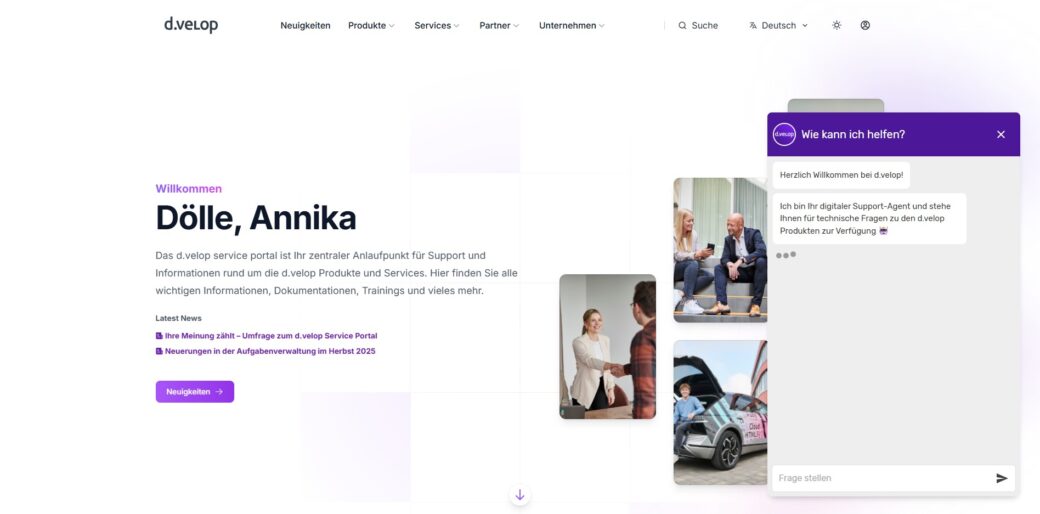Toggle the light/dark theme sun icon
1040x514 pixels.
[x=836, y=25]
